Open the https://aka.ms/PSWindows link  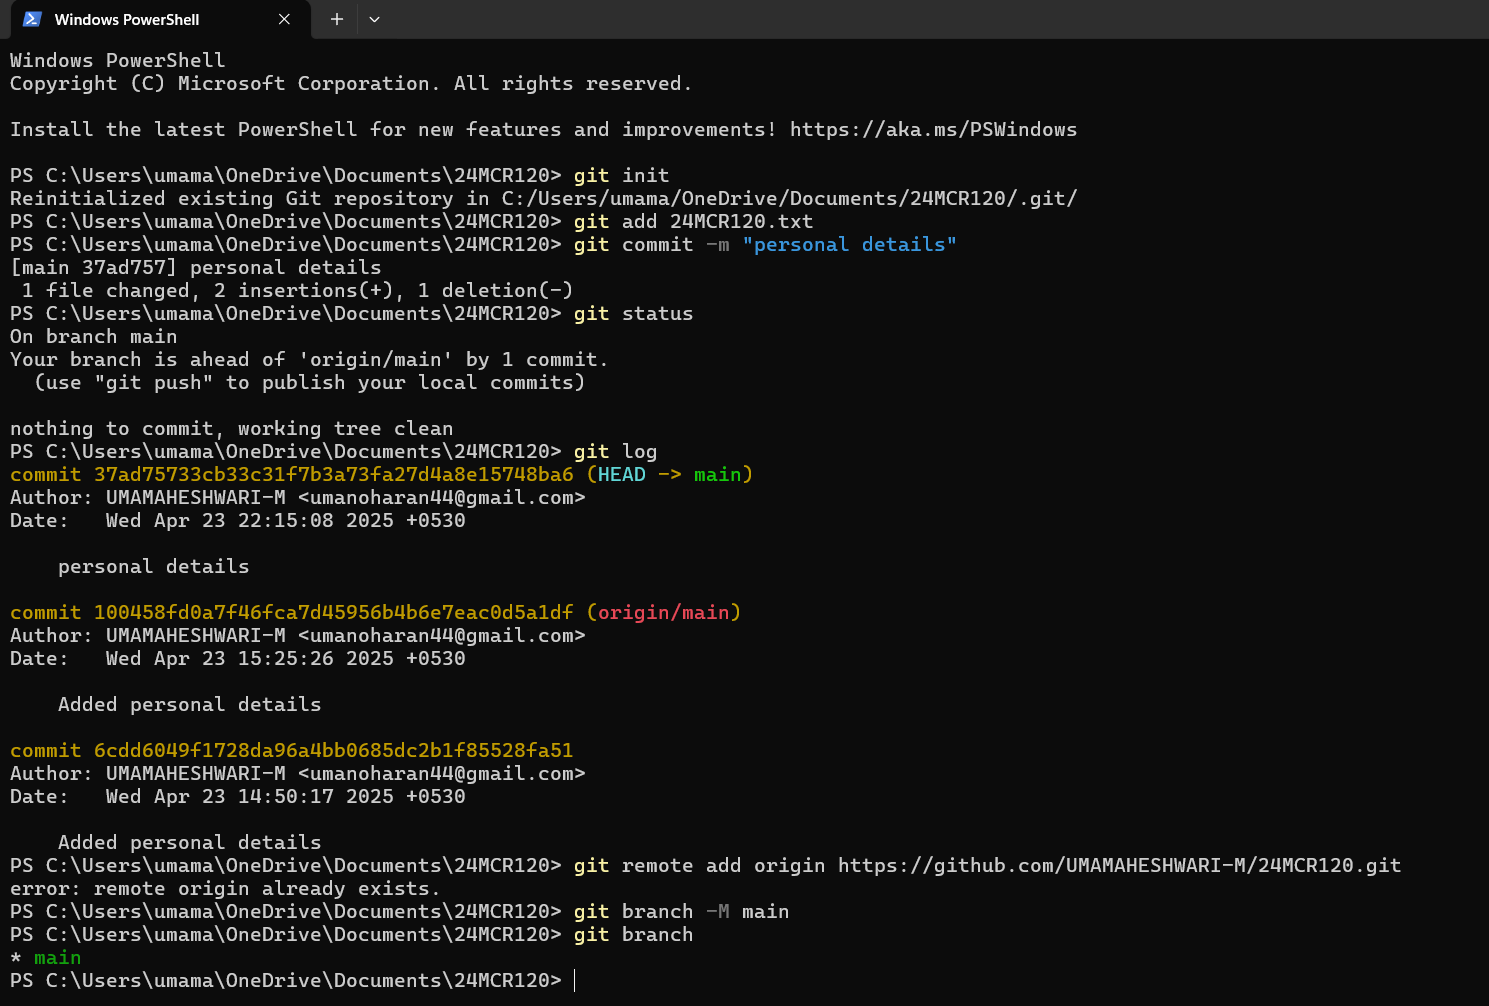[933, 129]
